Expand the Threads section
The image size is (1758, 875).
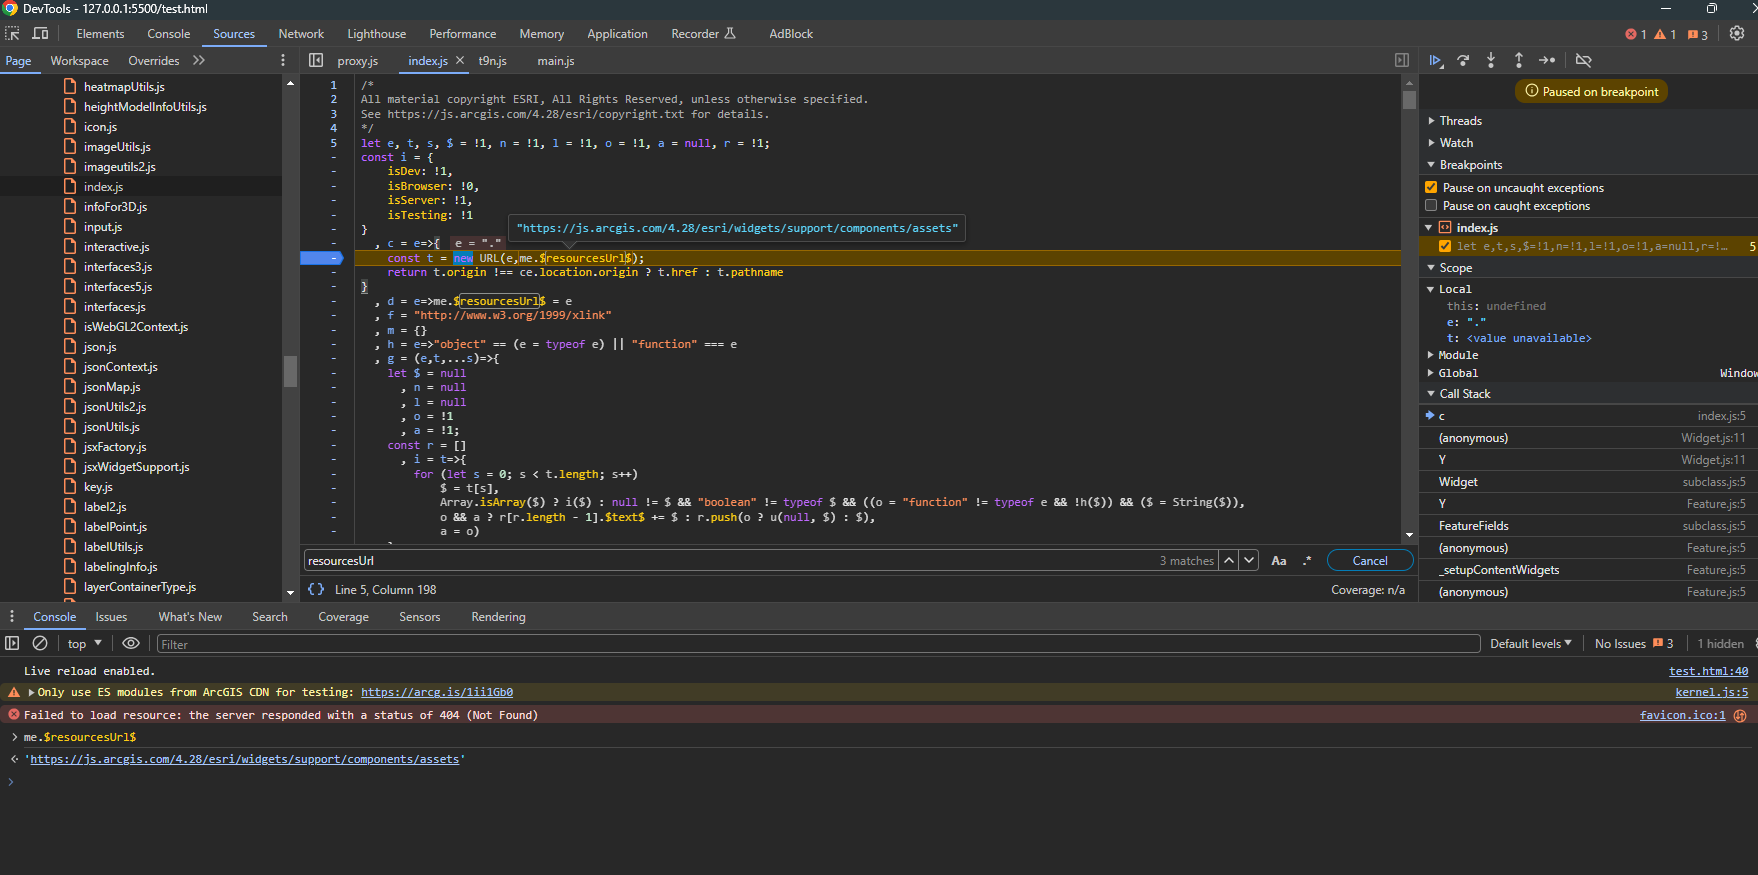point(1460,121)
